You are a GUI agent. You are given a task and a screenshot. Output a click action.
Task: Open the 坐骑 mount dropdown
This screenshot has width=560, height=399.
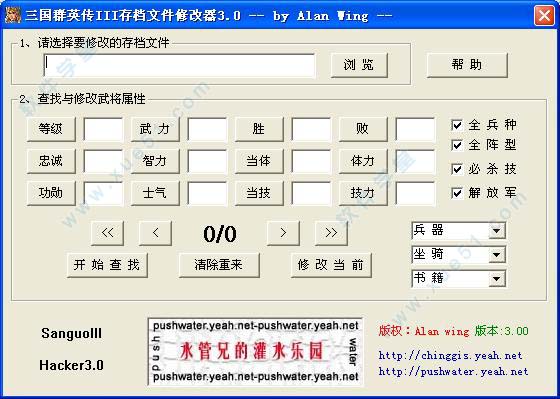coord(459,255)
